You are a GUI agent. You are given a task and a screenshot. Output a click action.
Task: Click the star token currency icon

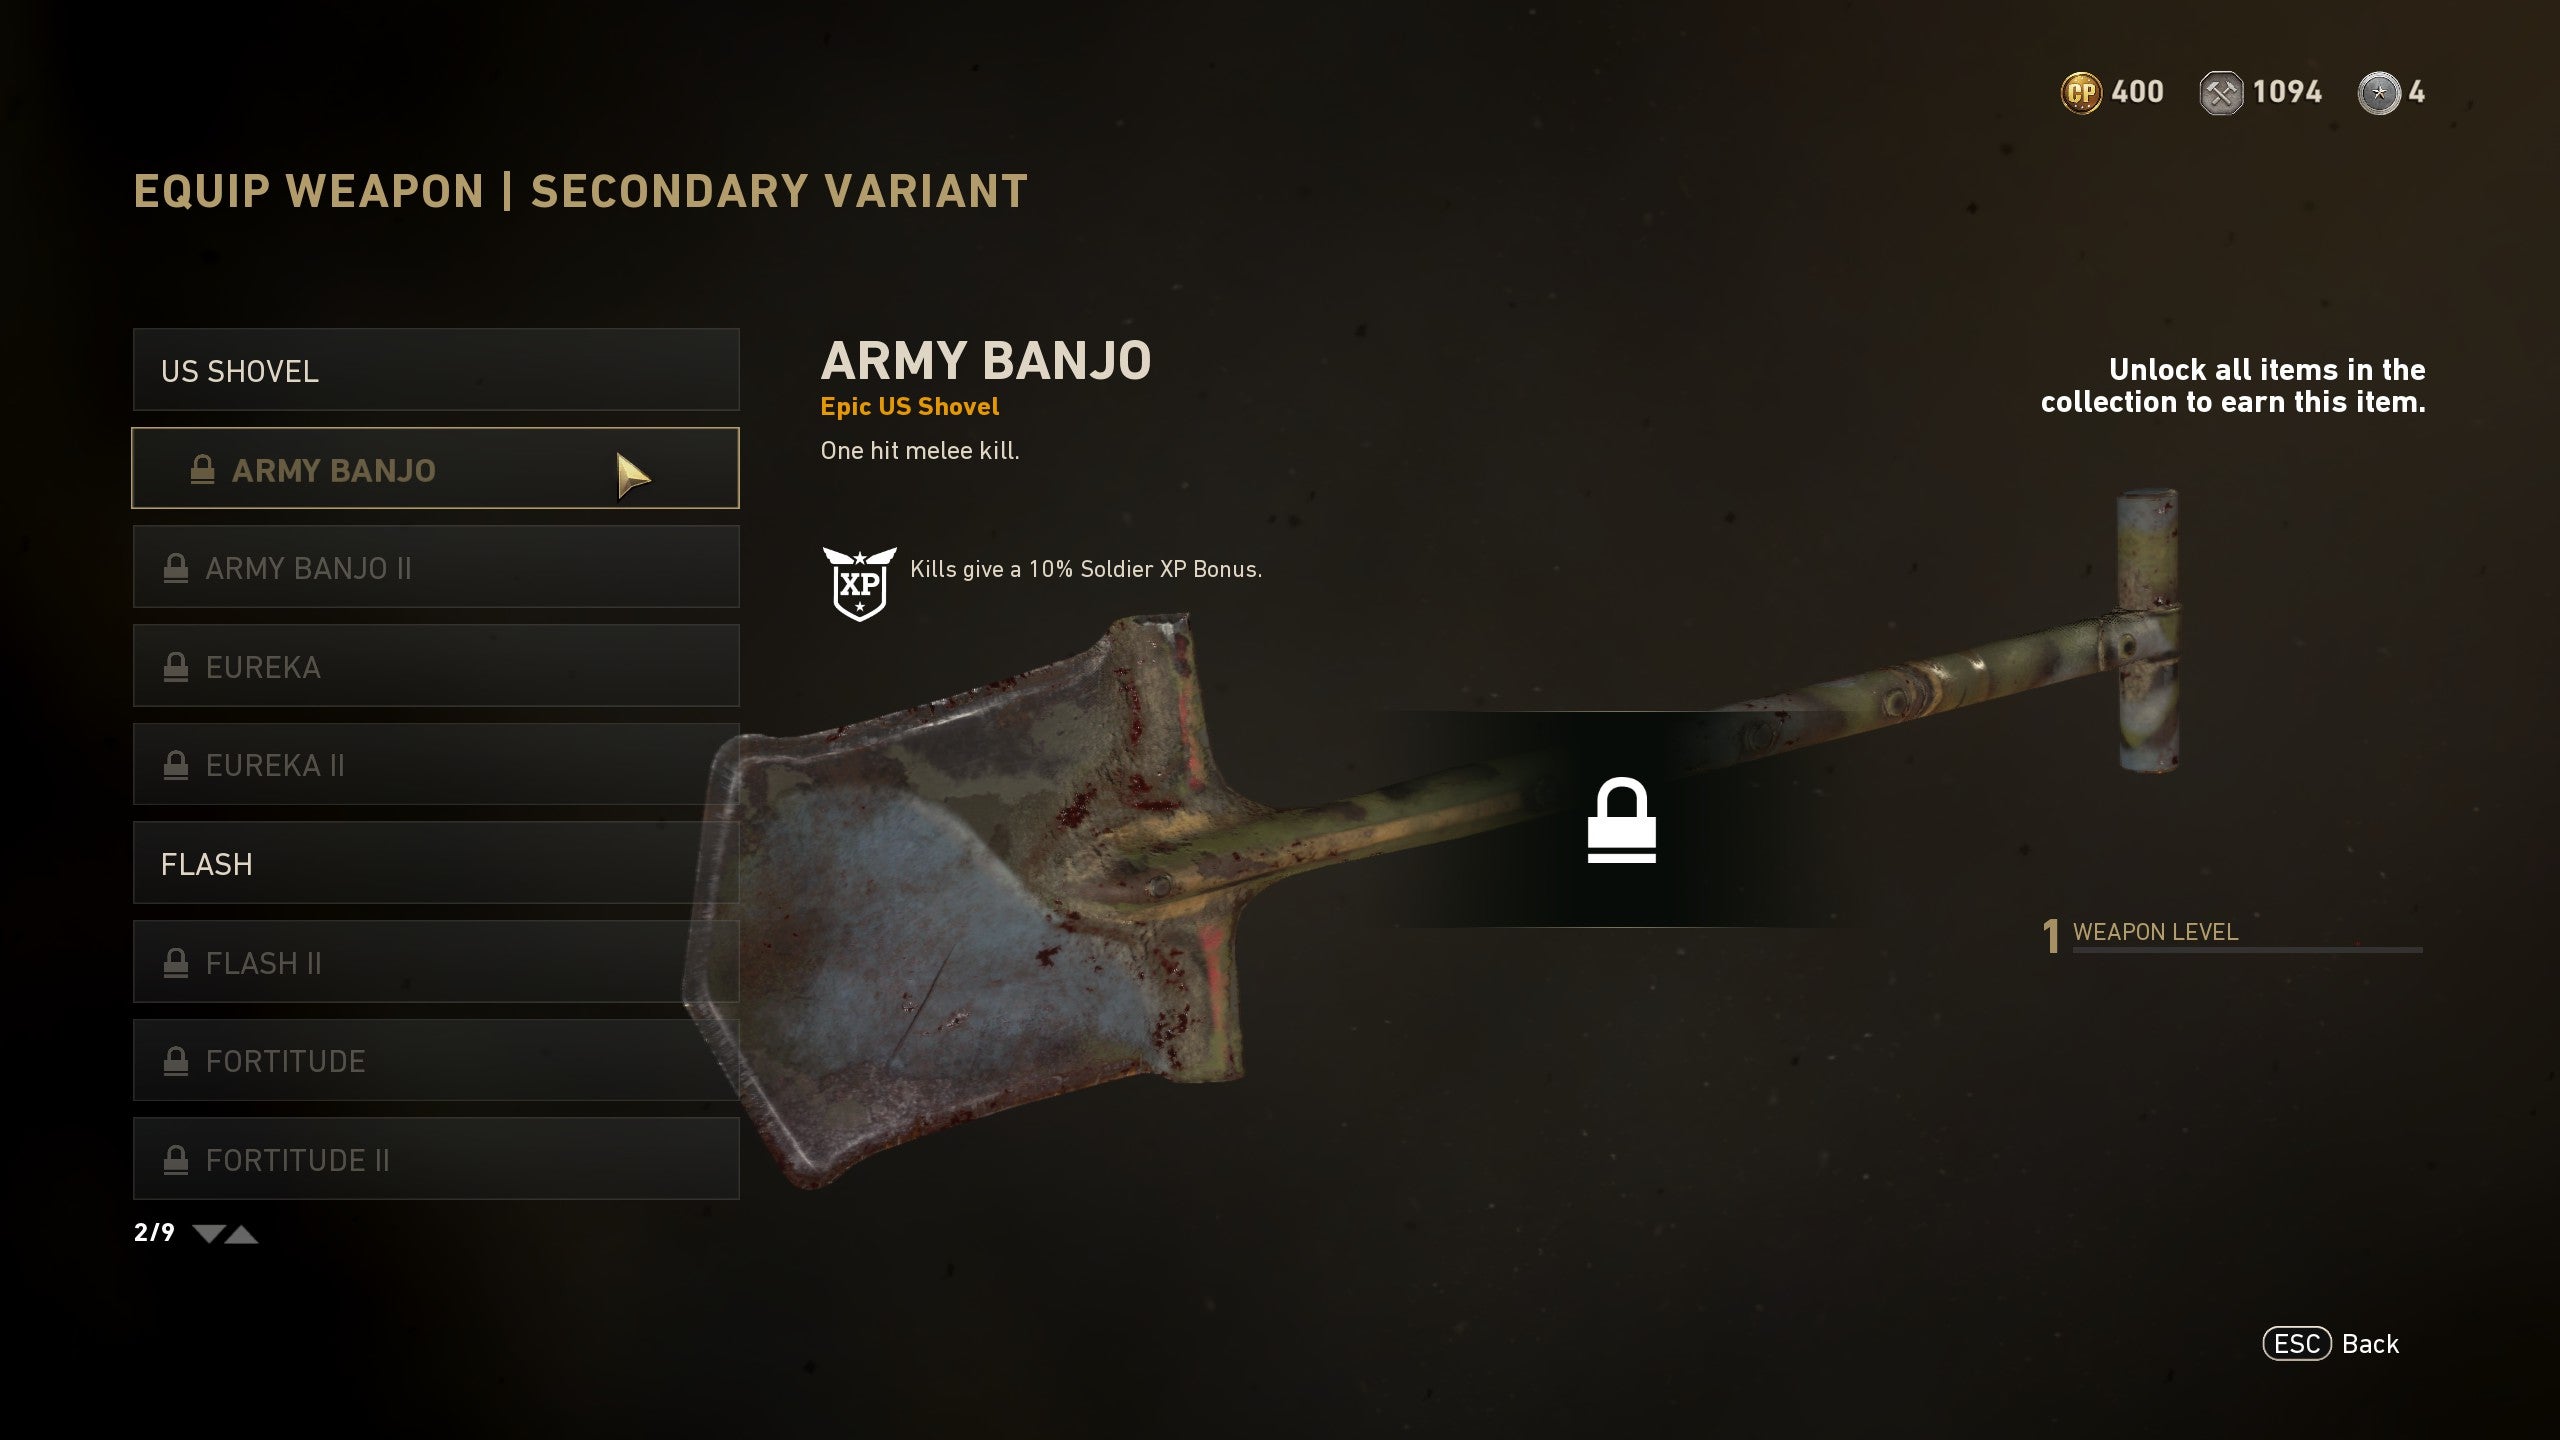click(x=2379, y=93)
